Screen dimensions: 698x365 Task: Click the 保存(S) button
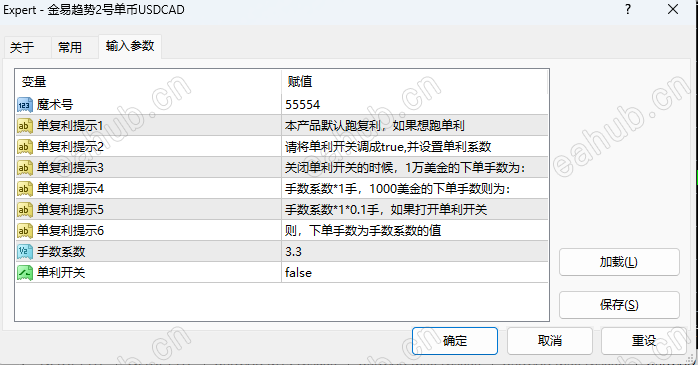(619, 305)
